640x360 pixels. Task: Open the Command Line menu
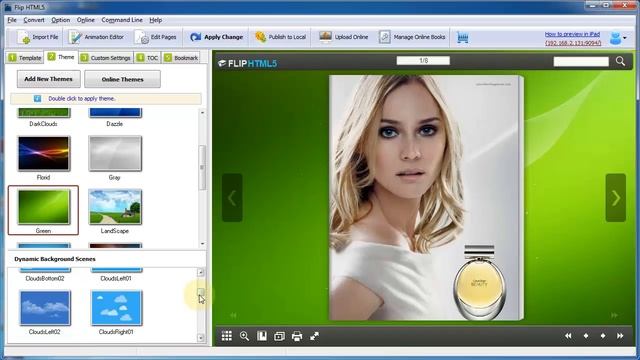pos(122,20)
